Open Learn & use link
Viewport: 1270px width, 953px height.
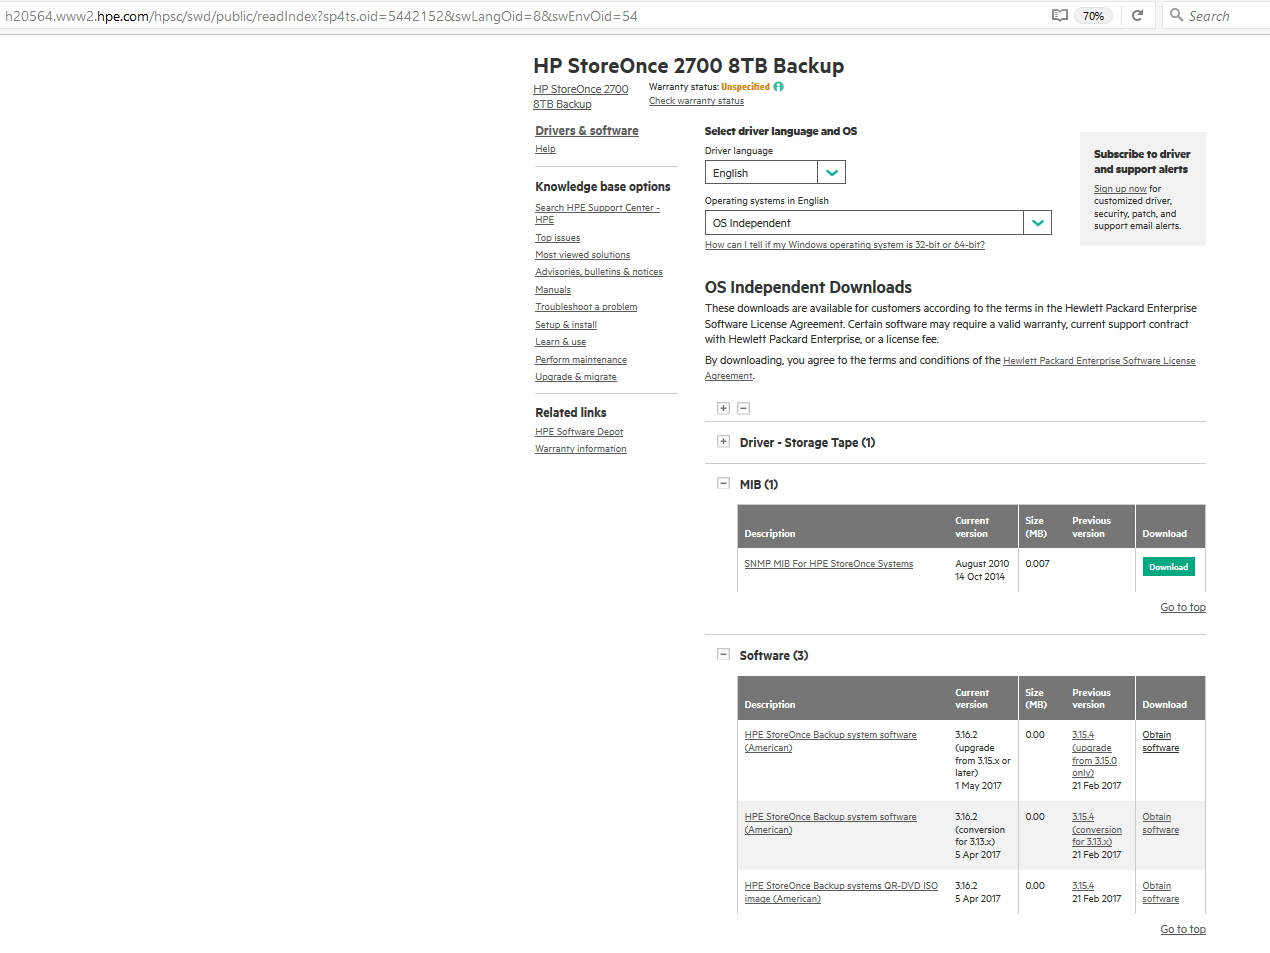[560, 342]
